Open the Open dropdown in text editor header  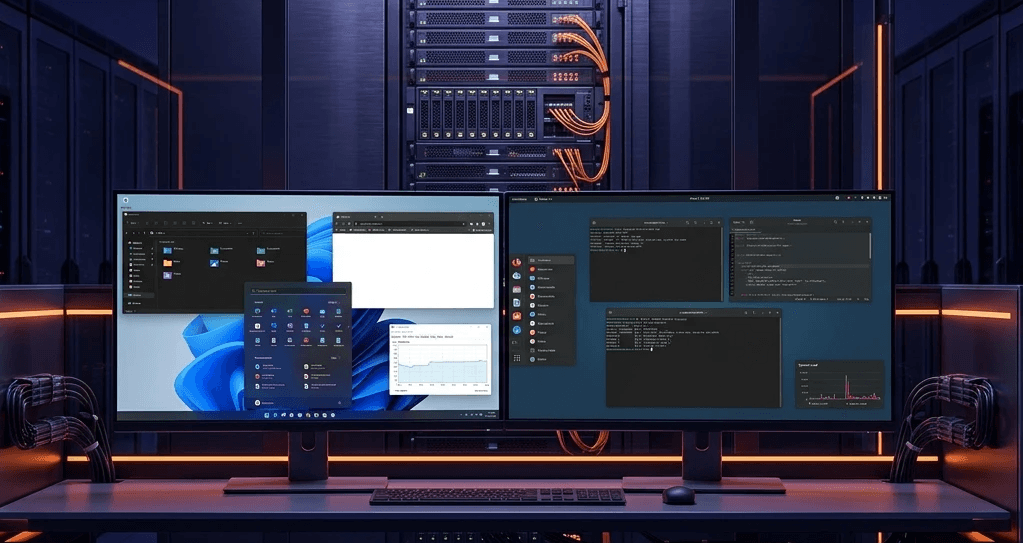pyautogui.click(x=739, y=222)
